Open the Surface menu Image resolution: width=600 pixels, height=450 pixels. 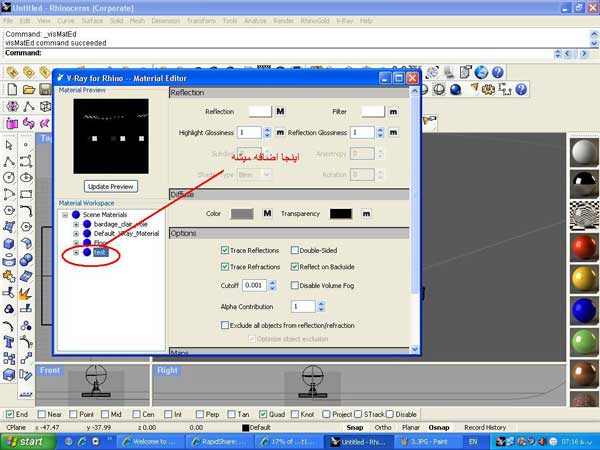coord(92,21)
